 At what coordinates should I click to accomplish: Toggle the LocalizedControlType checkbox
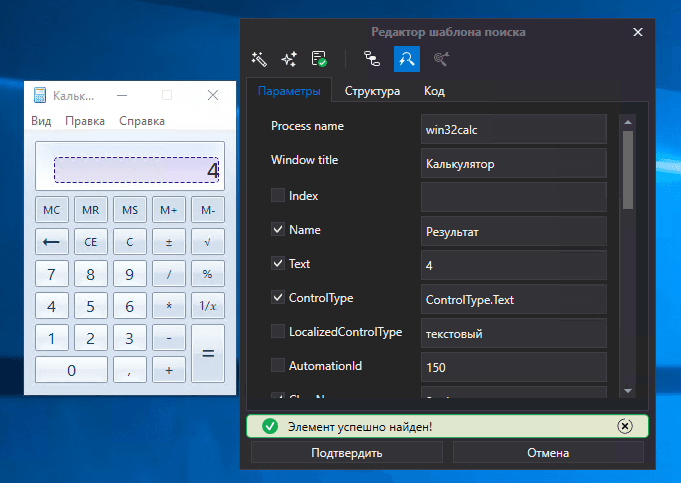(x=278, y=332)
